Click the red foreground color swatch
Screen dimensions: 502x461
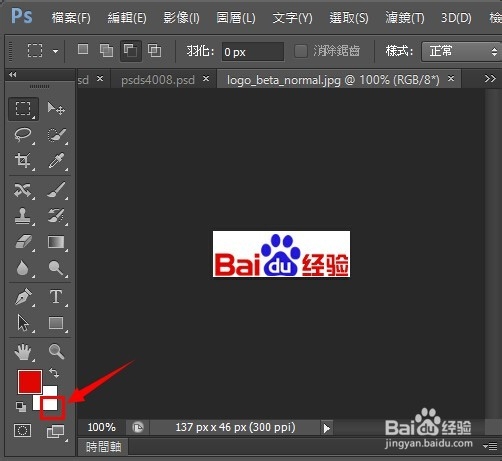click(x=30, y=382)
